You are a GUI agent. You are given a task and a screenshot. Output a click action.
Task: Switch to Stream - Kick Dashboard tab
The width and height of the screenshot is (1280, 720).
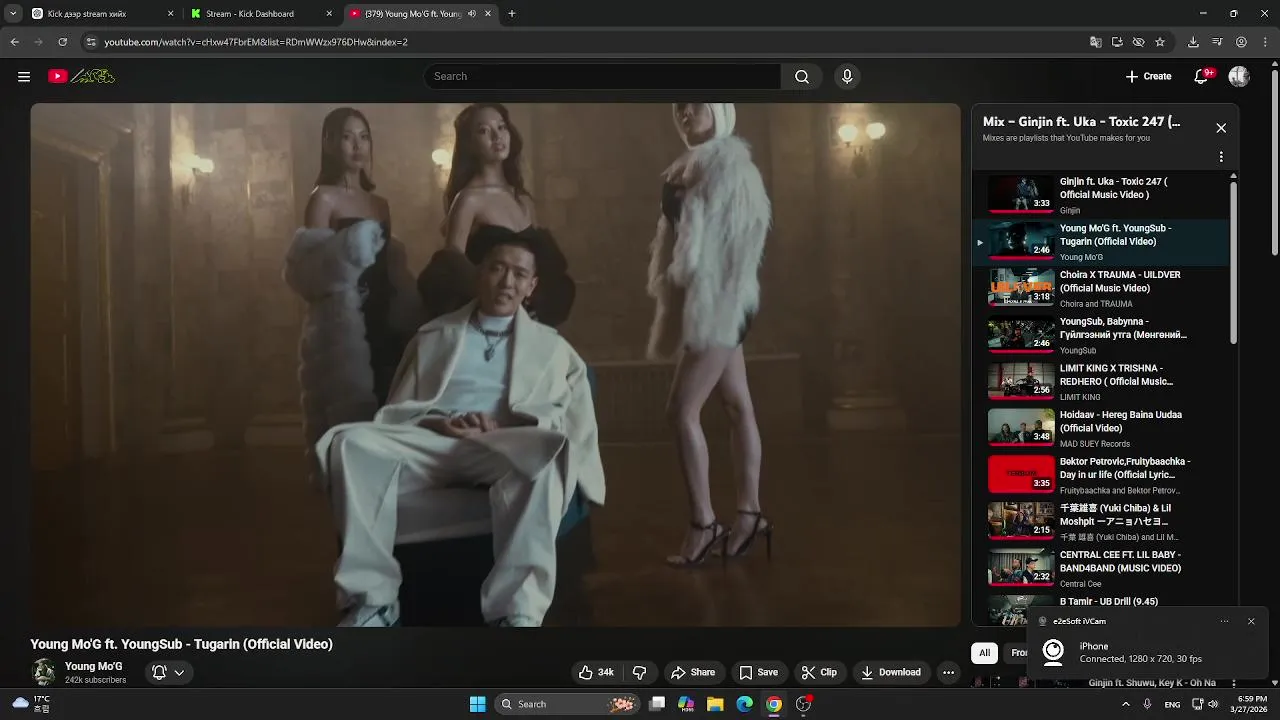(261, 14)
